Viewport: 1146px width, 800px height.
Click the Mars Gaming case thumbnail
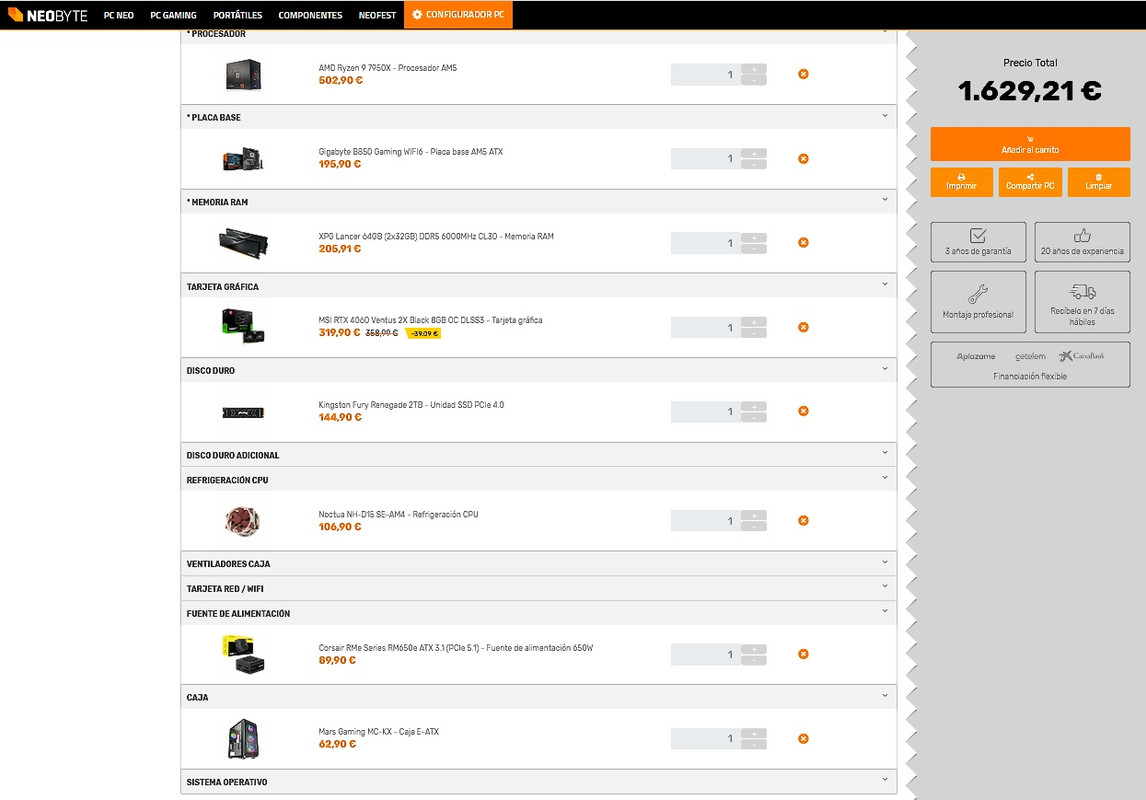(243, 739)
